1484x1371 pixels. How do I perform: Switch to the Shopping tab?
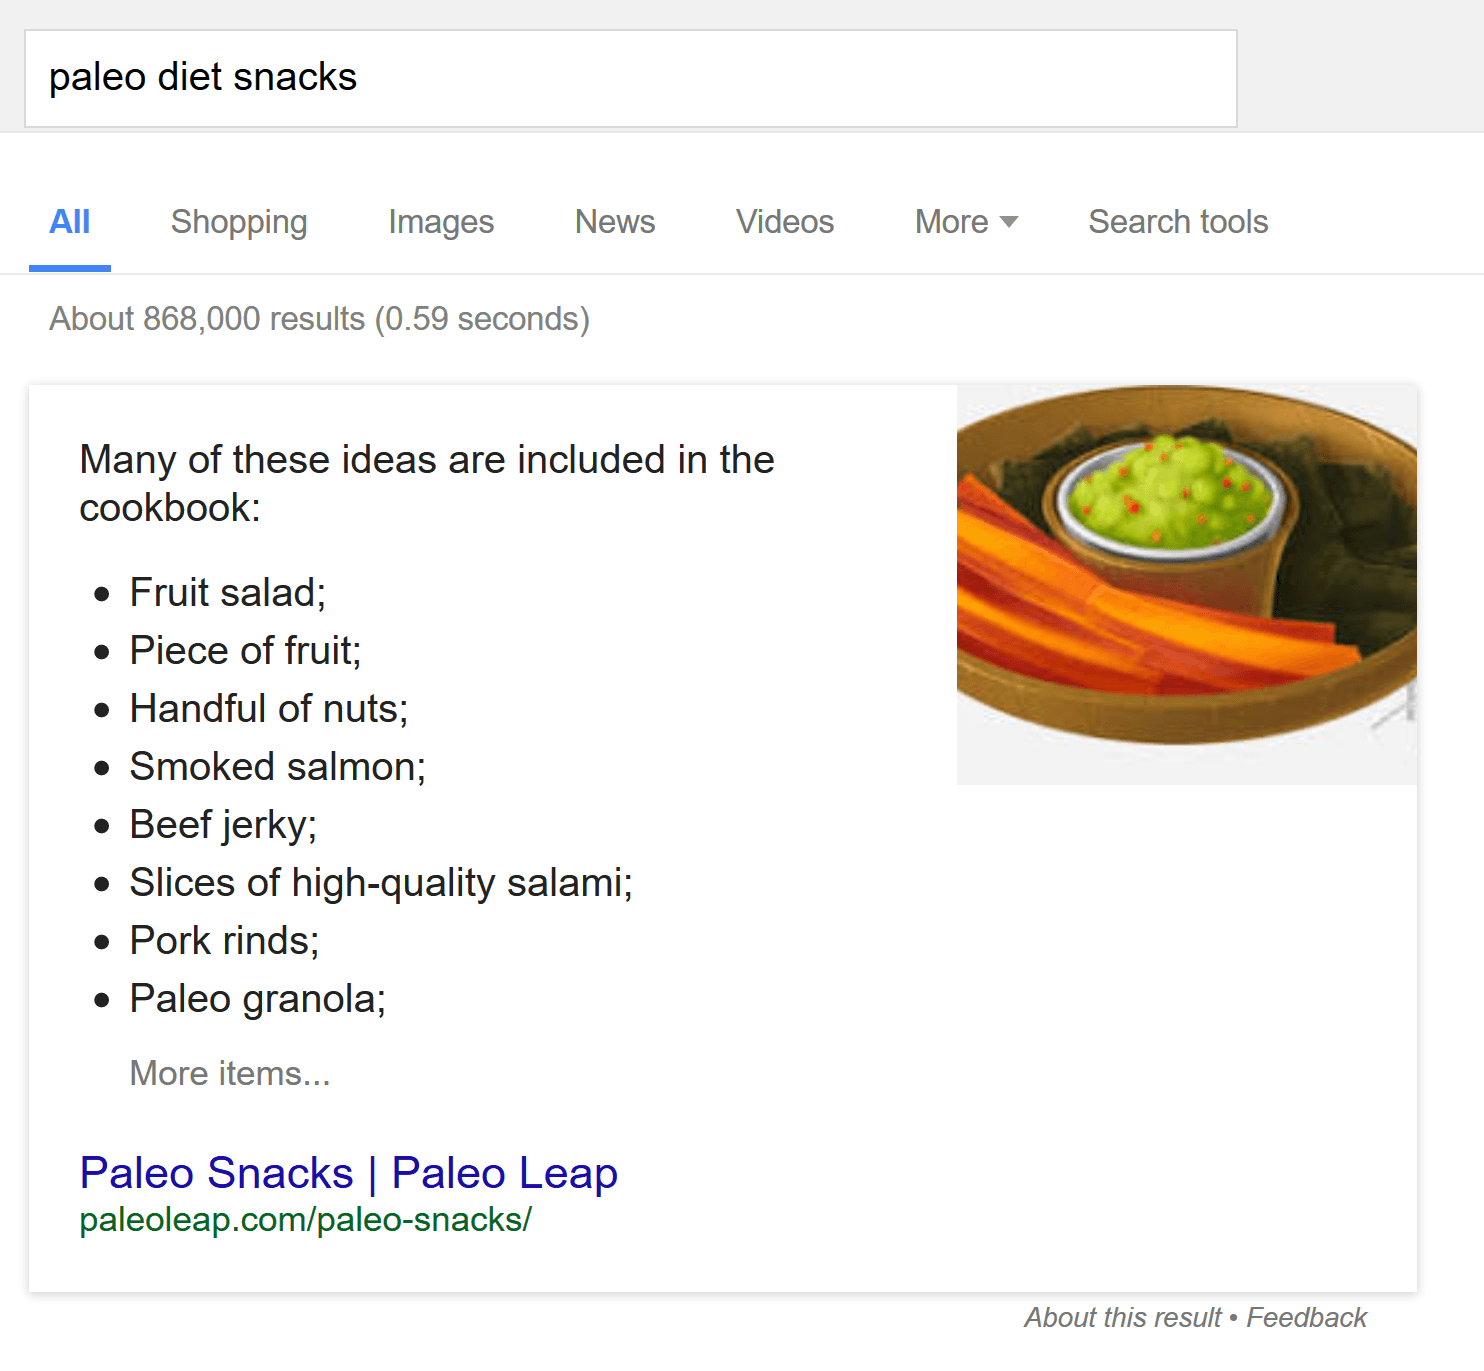pyautogui.click(x=239, y=222)
